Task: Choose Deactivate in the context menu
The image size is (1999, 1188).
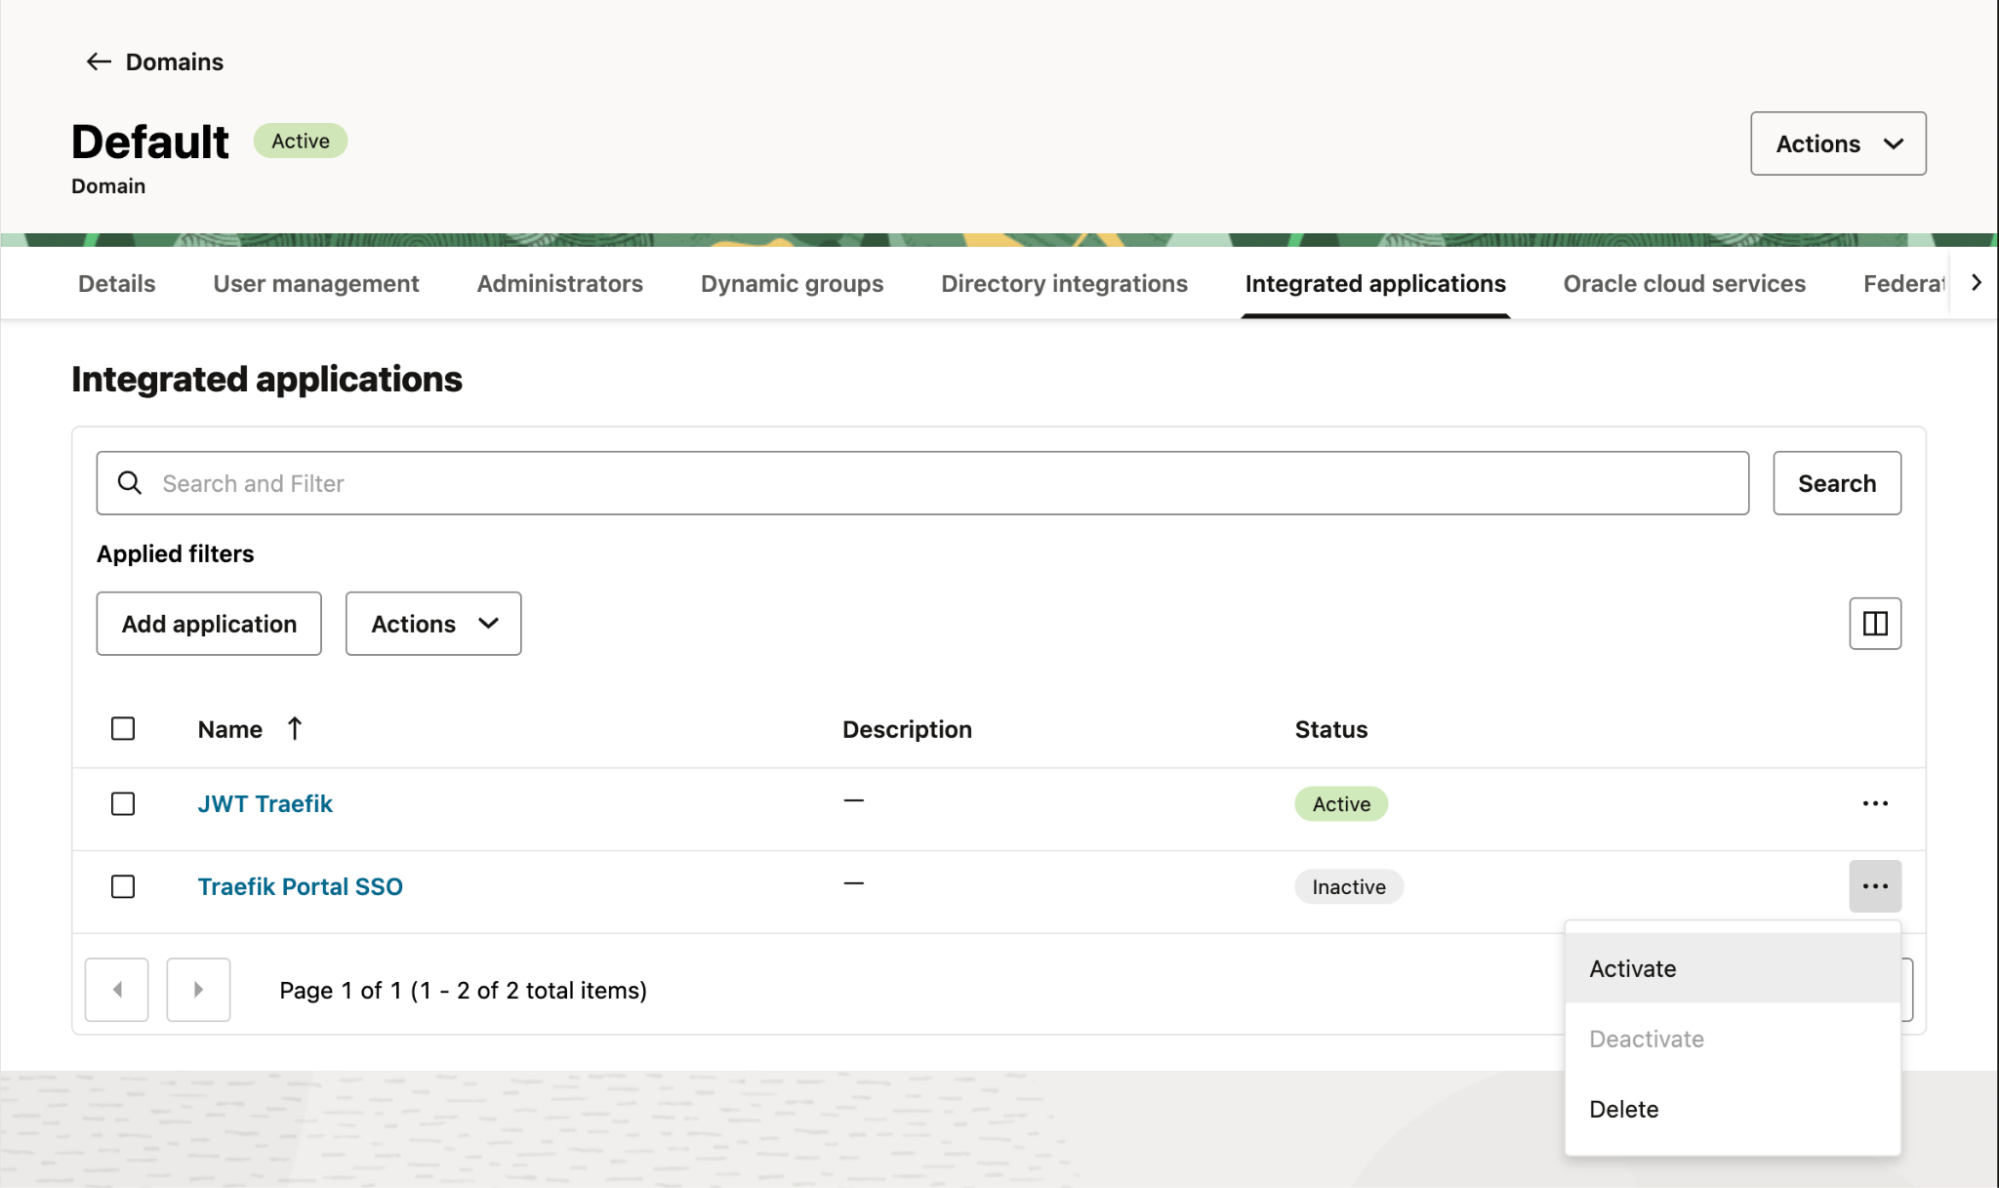Action: point(1732,1039)
